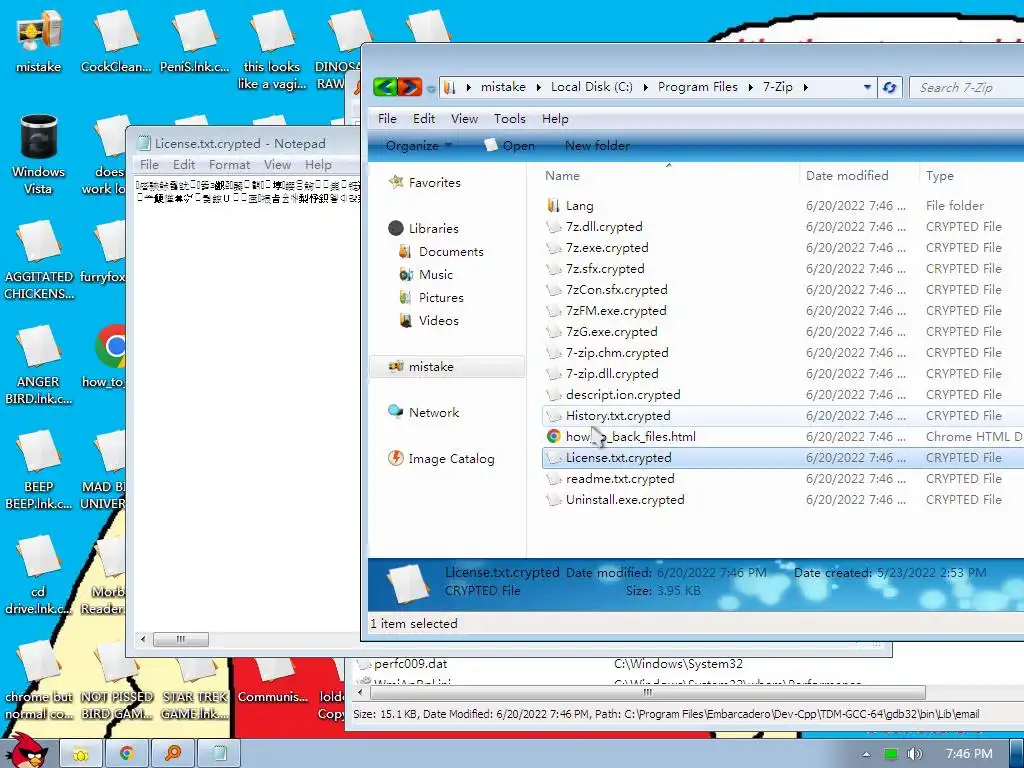Switch to Notepad from the taskbar
1024x768 pixels.
[219, 754]
